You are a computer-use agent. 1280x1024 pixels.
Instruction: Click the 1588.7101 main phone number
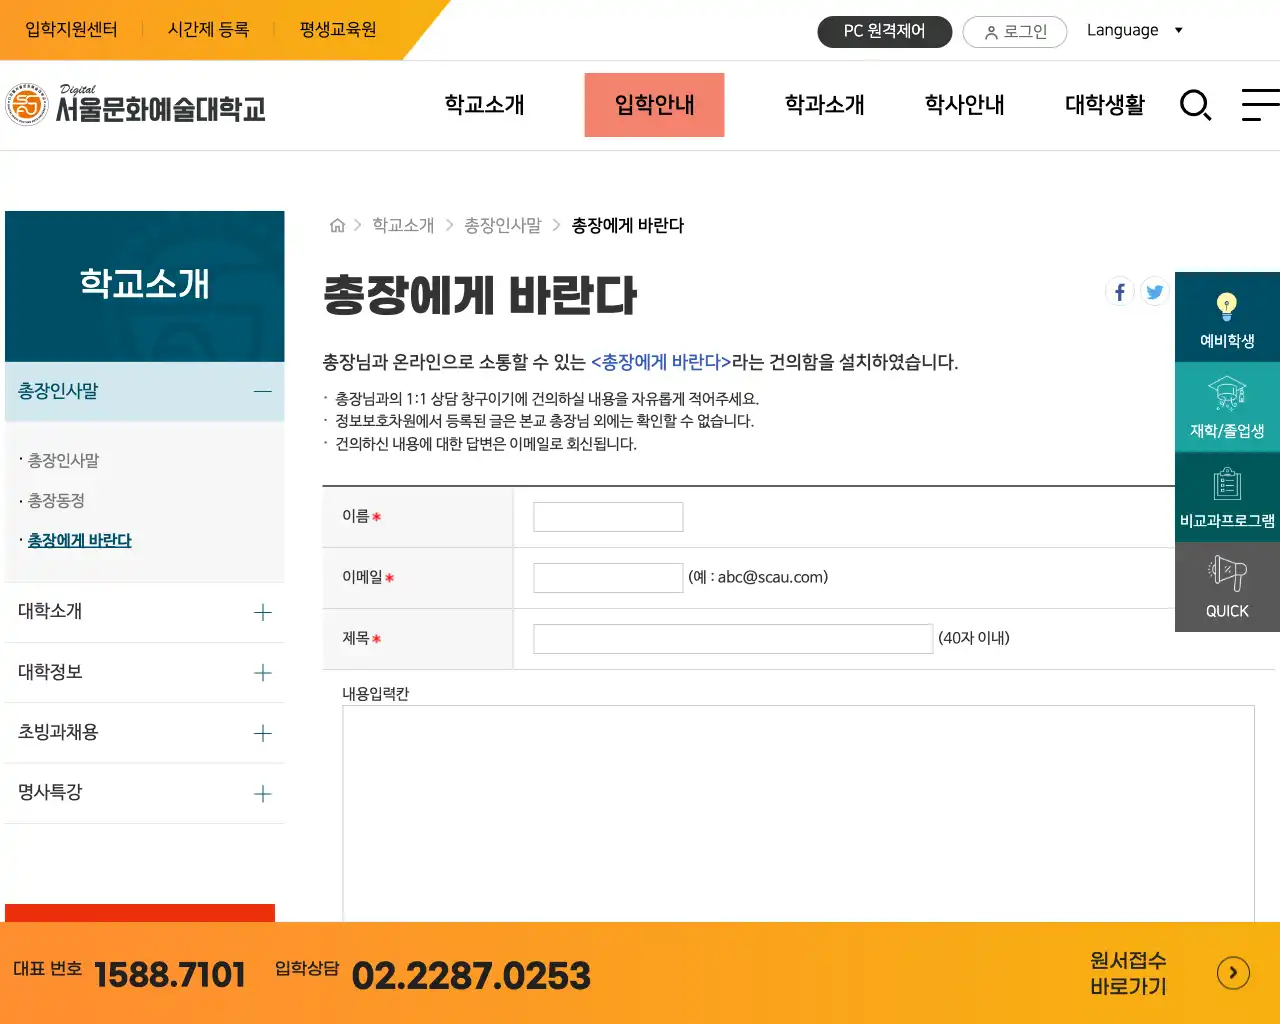point(169,975)
